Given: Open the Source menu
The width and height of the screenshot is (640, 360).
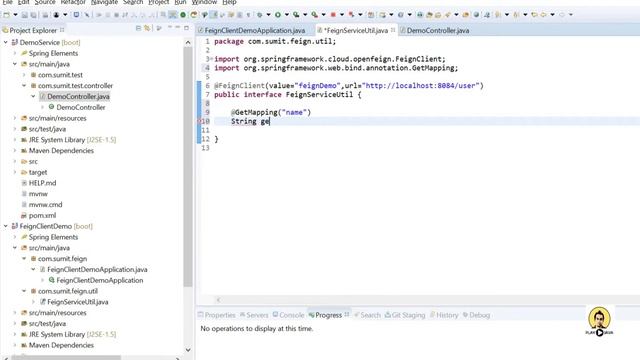Looking at the screenshot, I should pos(45,2).
